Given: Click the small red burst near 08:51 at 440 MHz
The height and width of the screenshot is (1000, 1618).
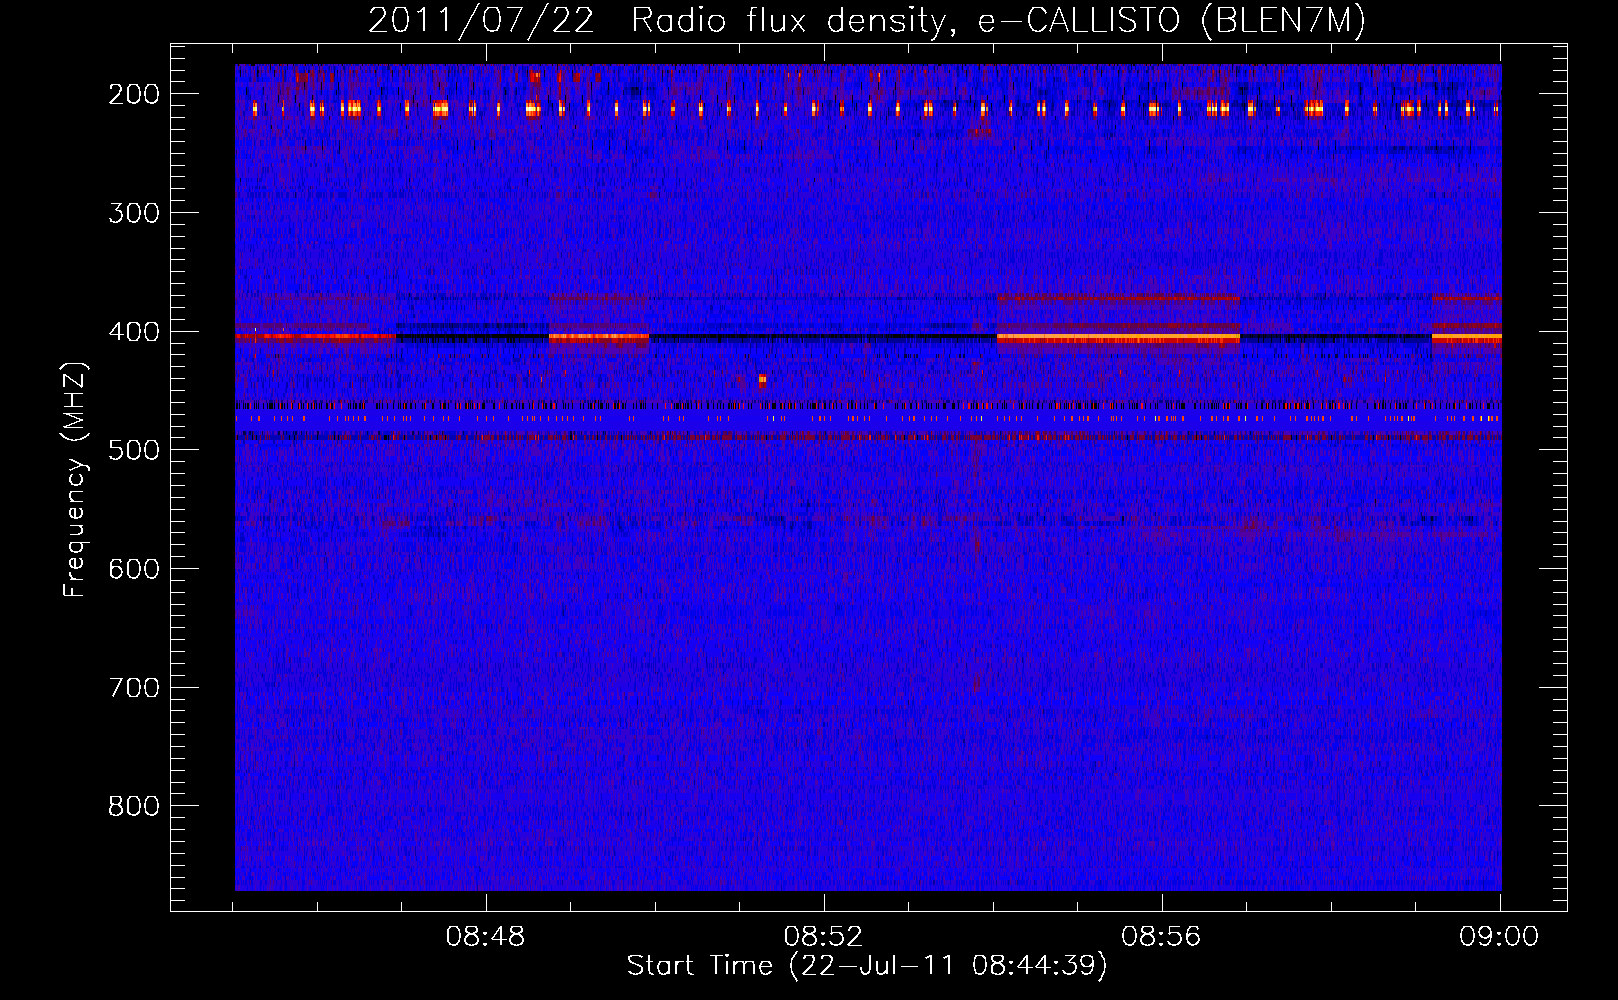Looking at the screenshot, I should pos(762,380).
